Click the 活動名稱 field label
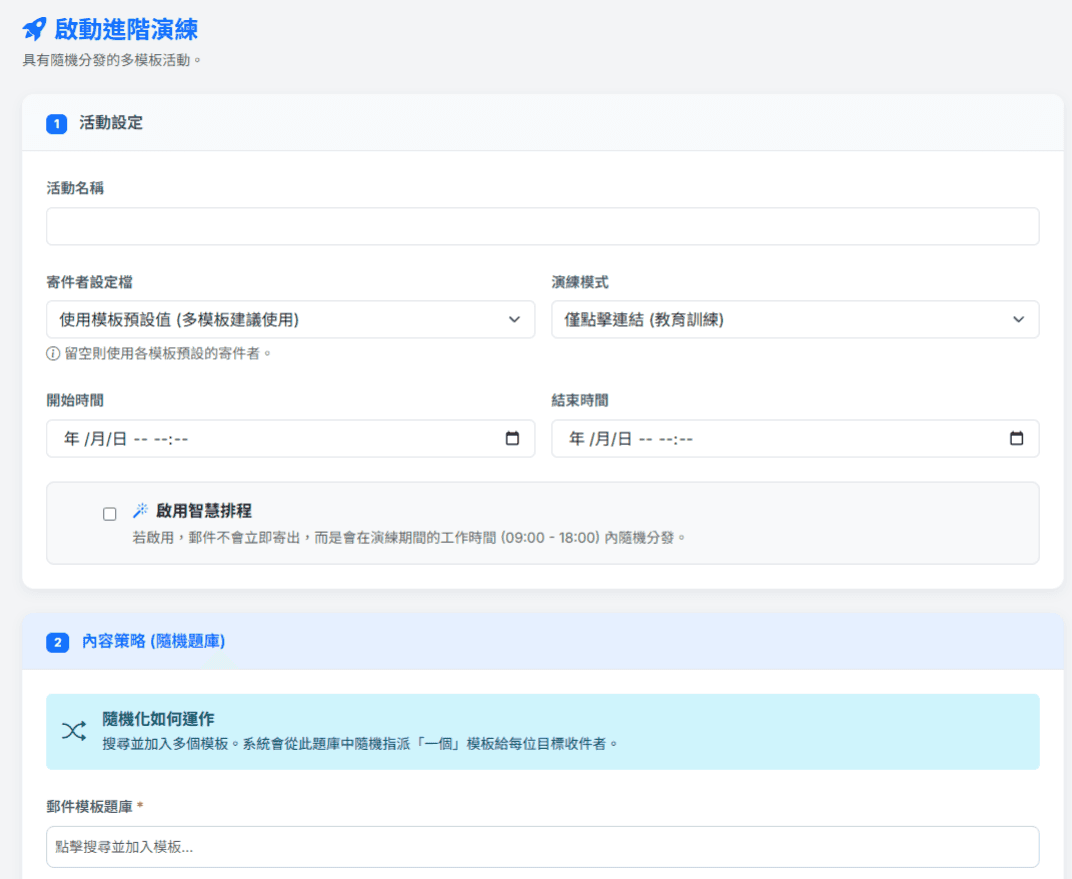This screenshot has height=879, width=1072. (x=75, y=188)
